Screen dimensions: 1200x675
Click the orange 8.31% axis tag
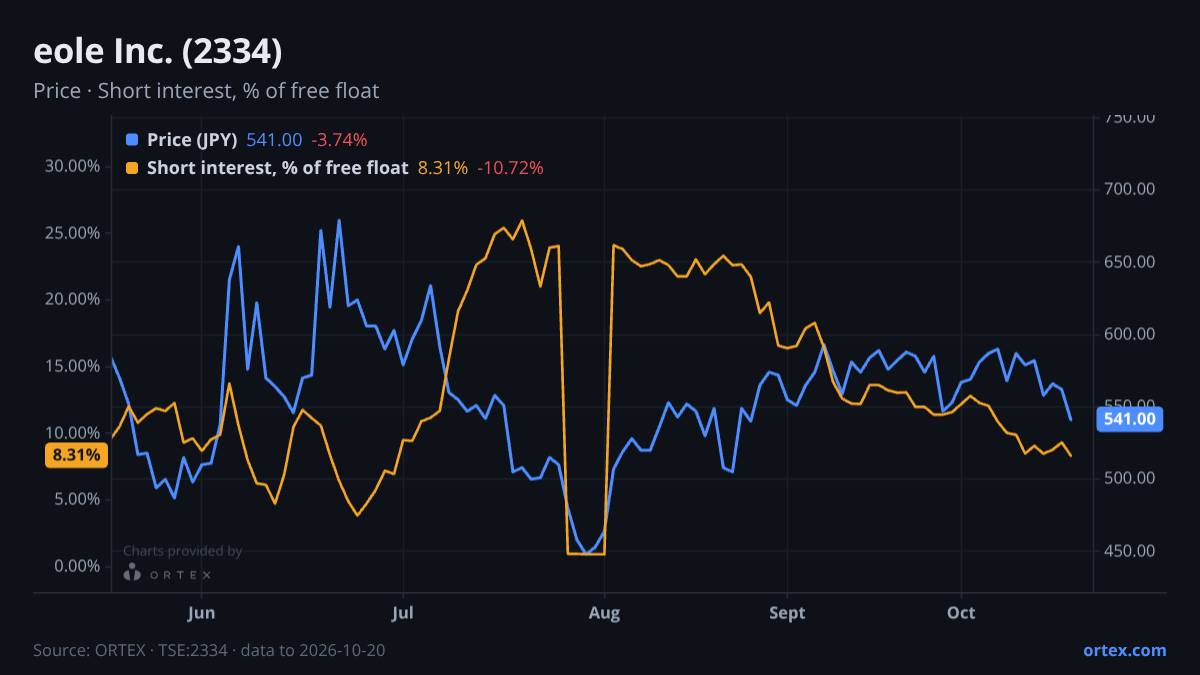(x=76, y=455)
